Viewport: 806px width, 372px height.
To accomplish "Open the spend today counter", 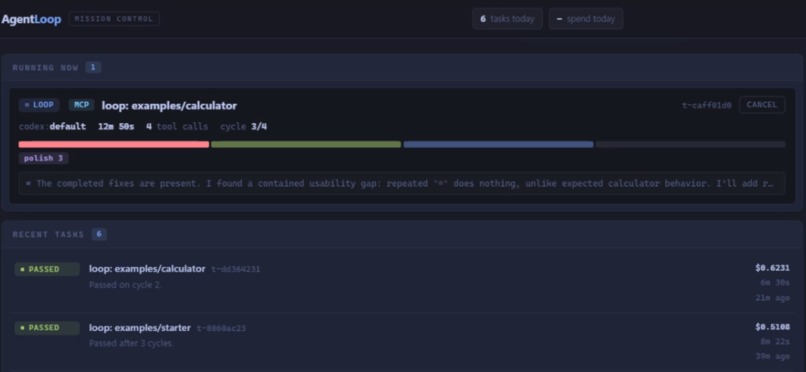I will (586, 19).
